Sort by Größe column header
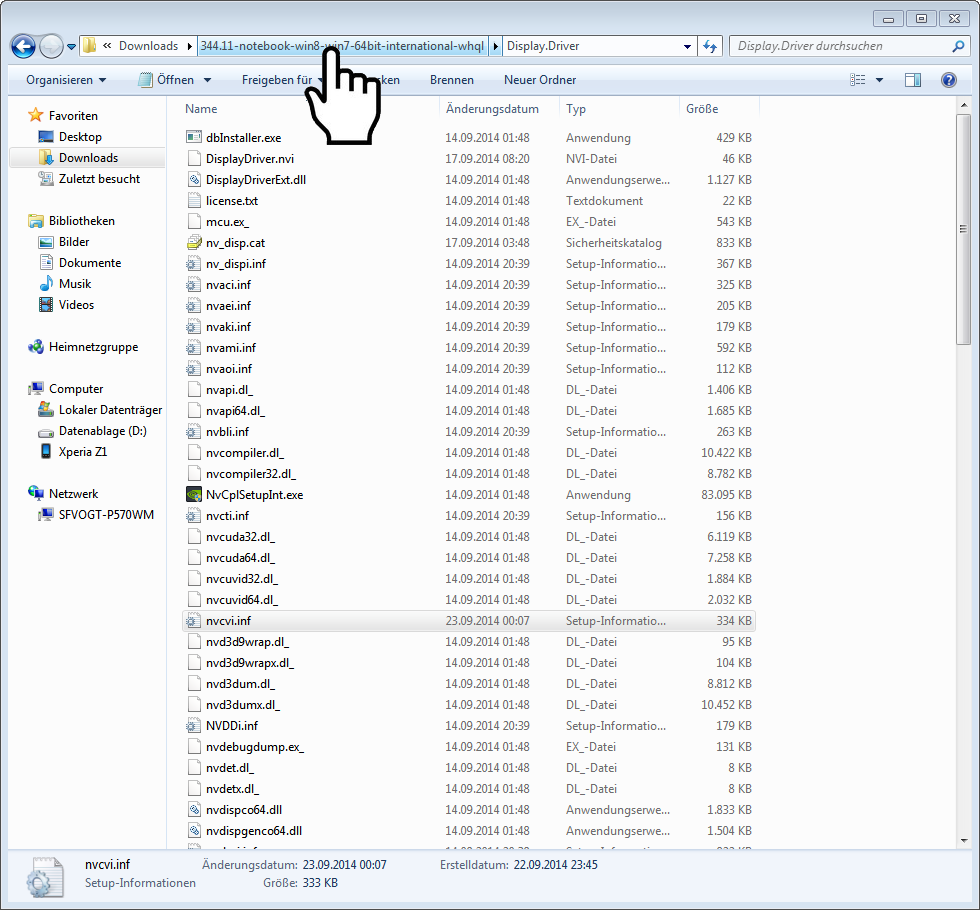This screenshot has height=910, width=980. 702,109
